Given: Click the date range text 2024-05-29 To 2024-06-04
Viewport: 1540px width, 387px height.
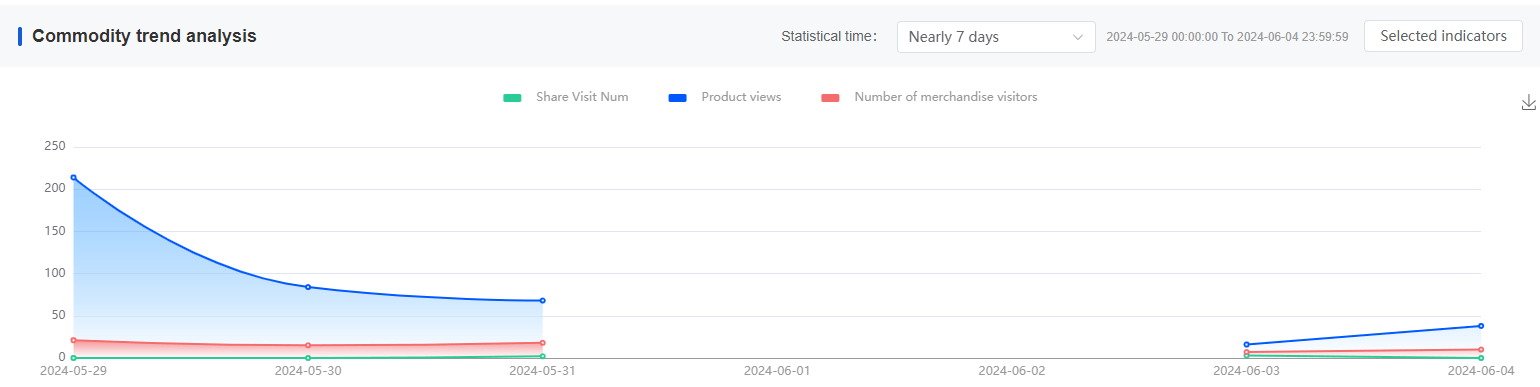Looking at the screenshot, I should coord(1227,37).
